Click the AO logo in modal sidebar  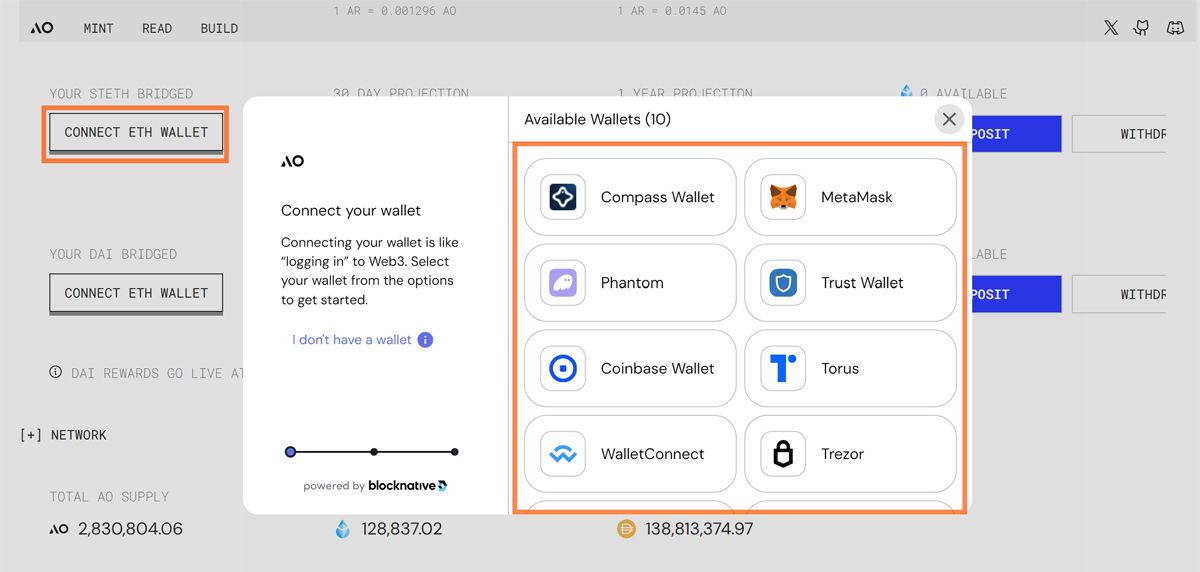[292, 161]
